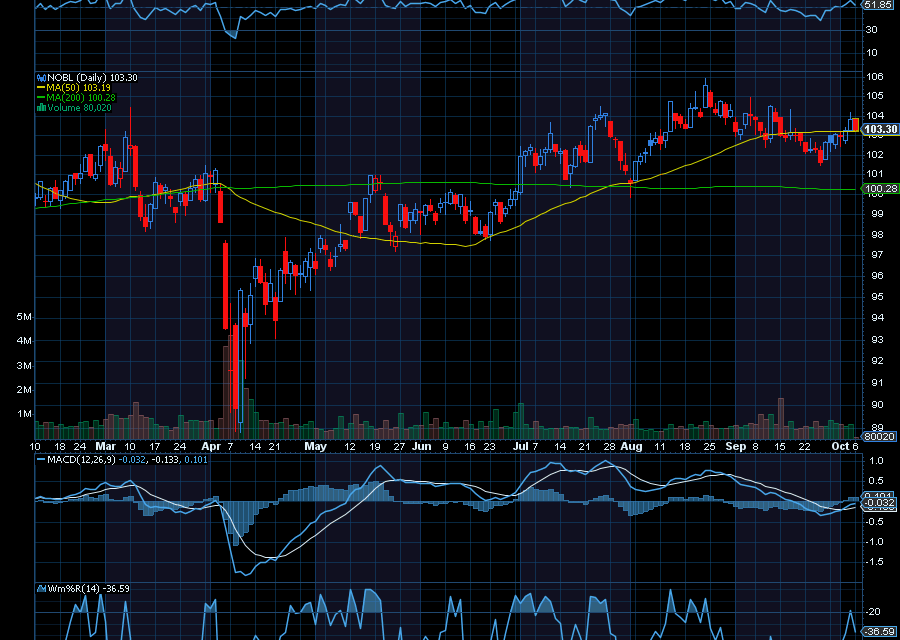This screenshot has width=900, height=640.
Task: Click the Wm%R indicator icon
Action: pyautogui.click(x=40, y=589)
